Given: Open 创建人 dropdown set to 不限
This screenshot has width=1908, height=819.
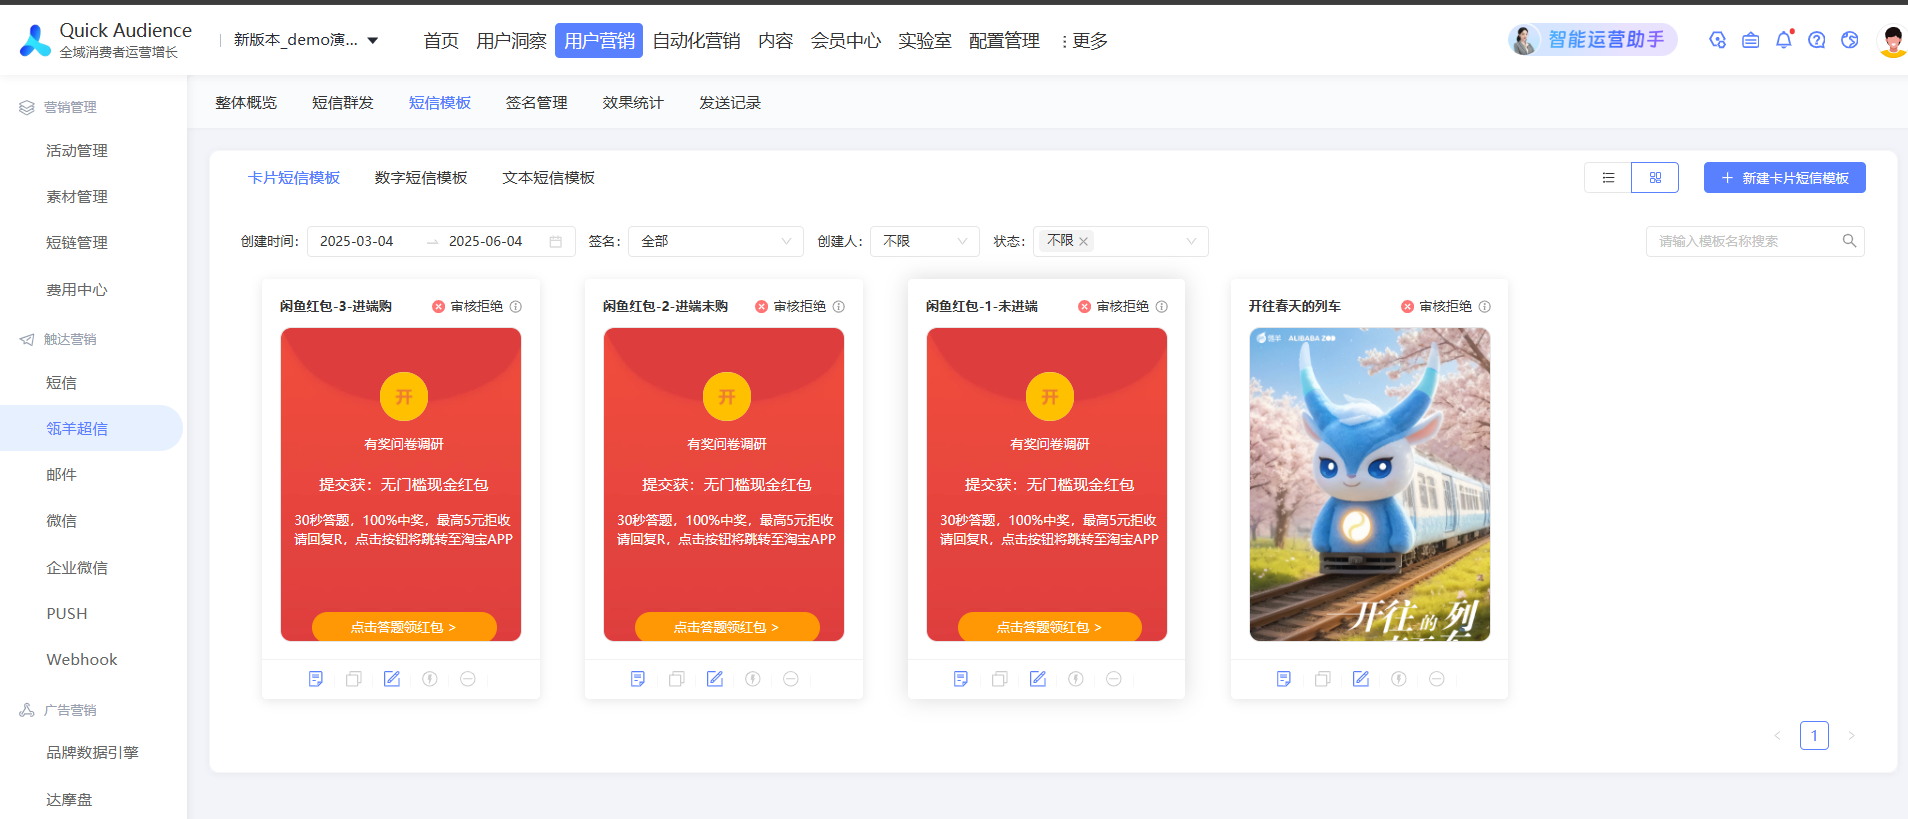Looking at the screenshot, I should [x=925, y=241].
